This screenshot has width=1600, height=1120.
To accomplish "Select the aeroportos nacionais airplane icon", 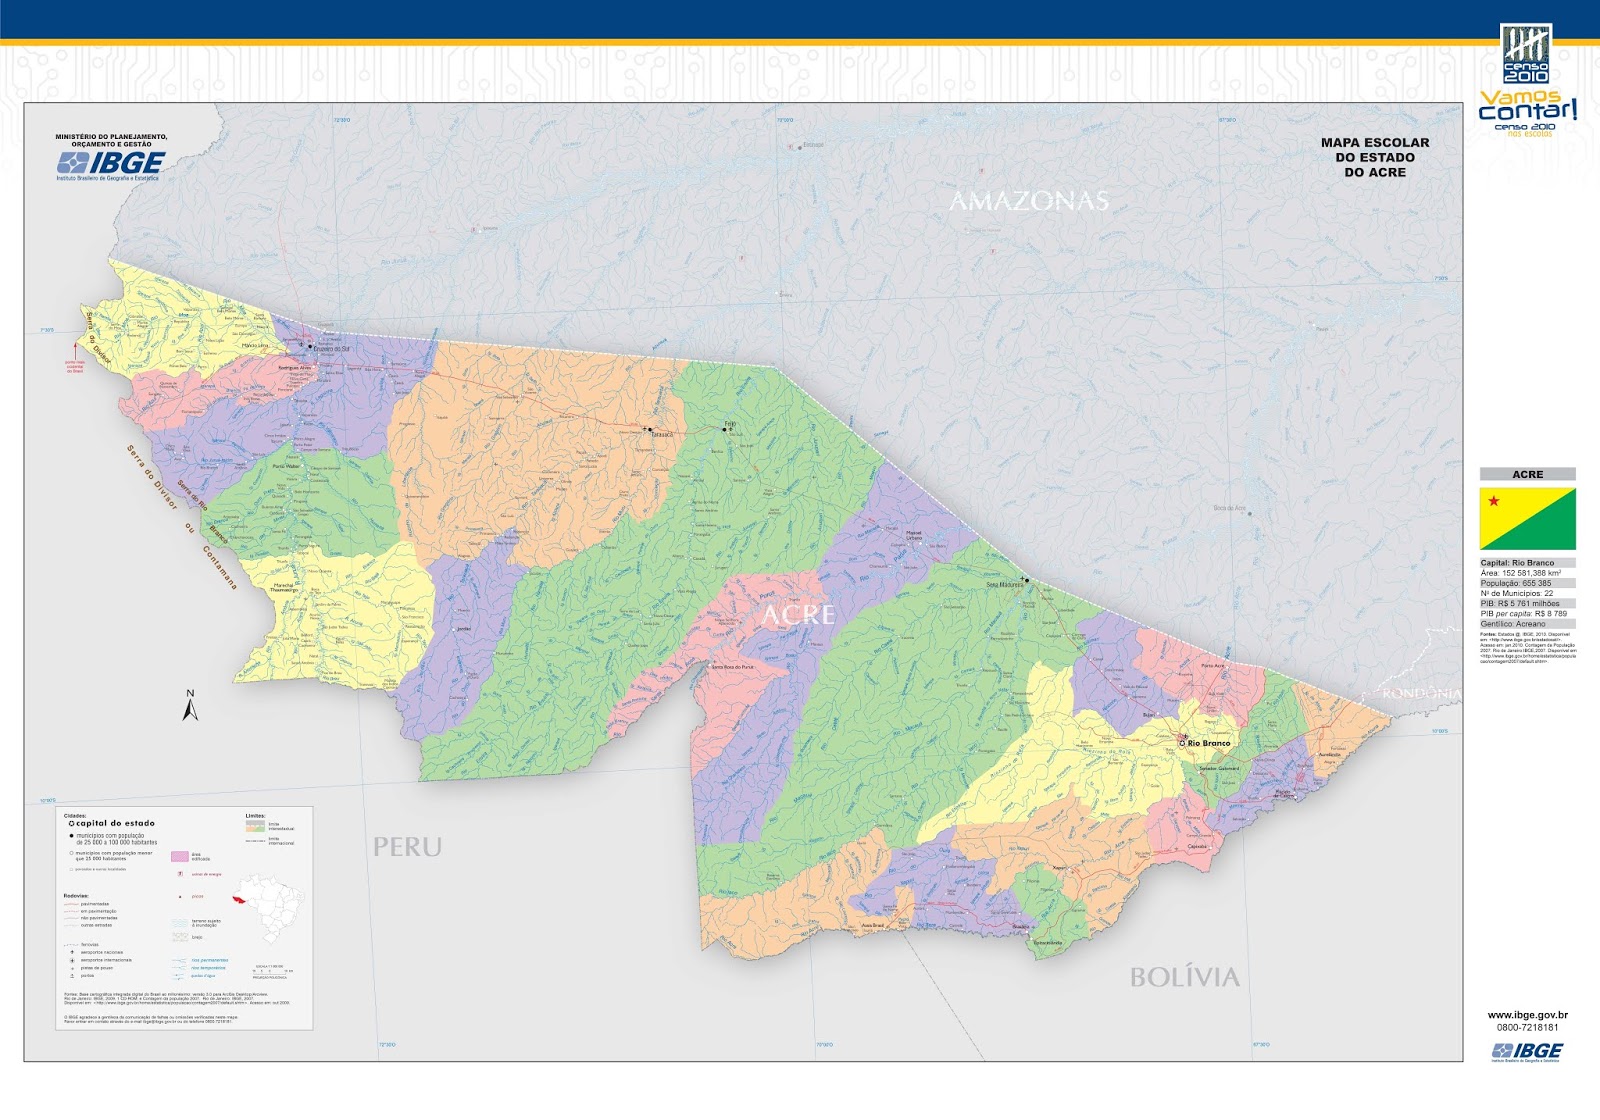I will coord(72,952).
